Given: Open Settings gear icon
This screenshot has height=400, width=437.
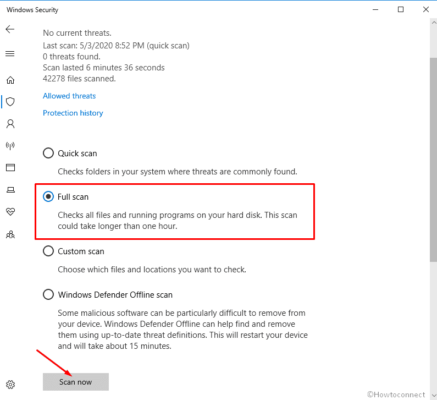Looking at the screenshot, I should click(x=10, y=384).
